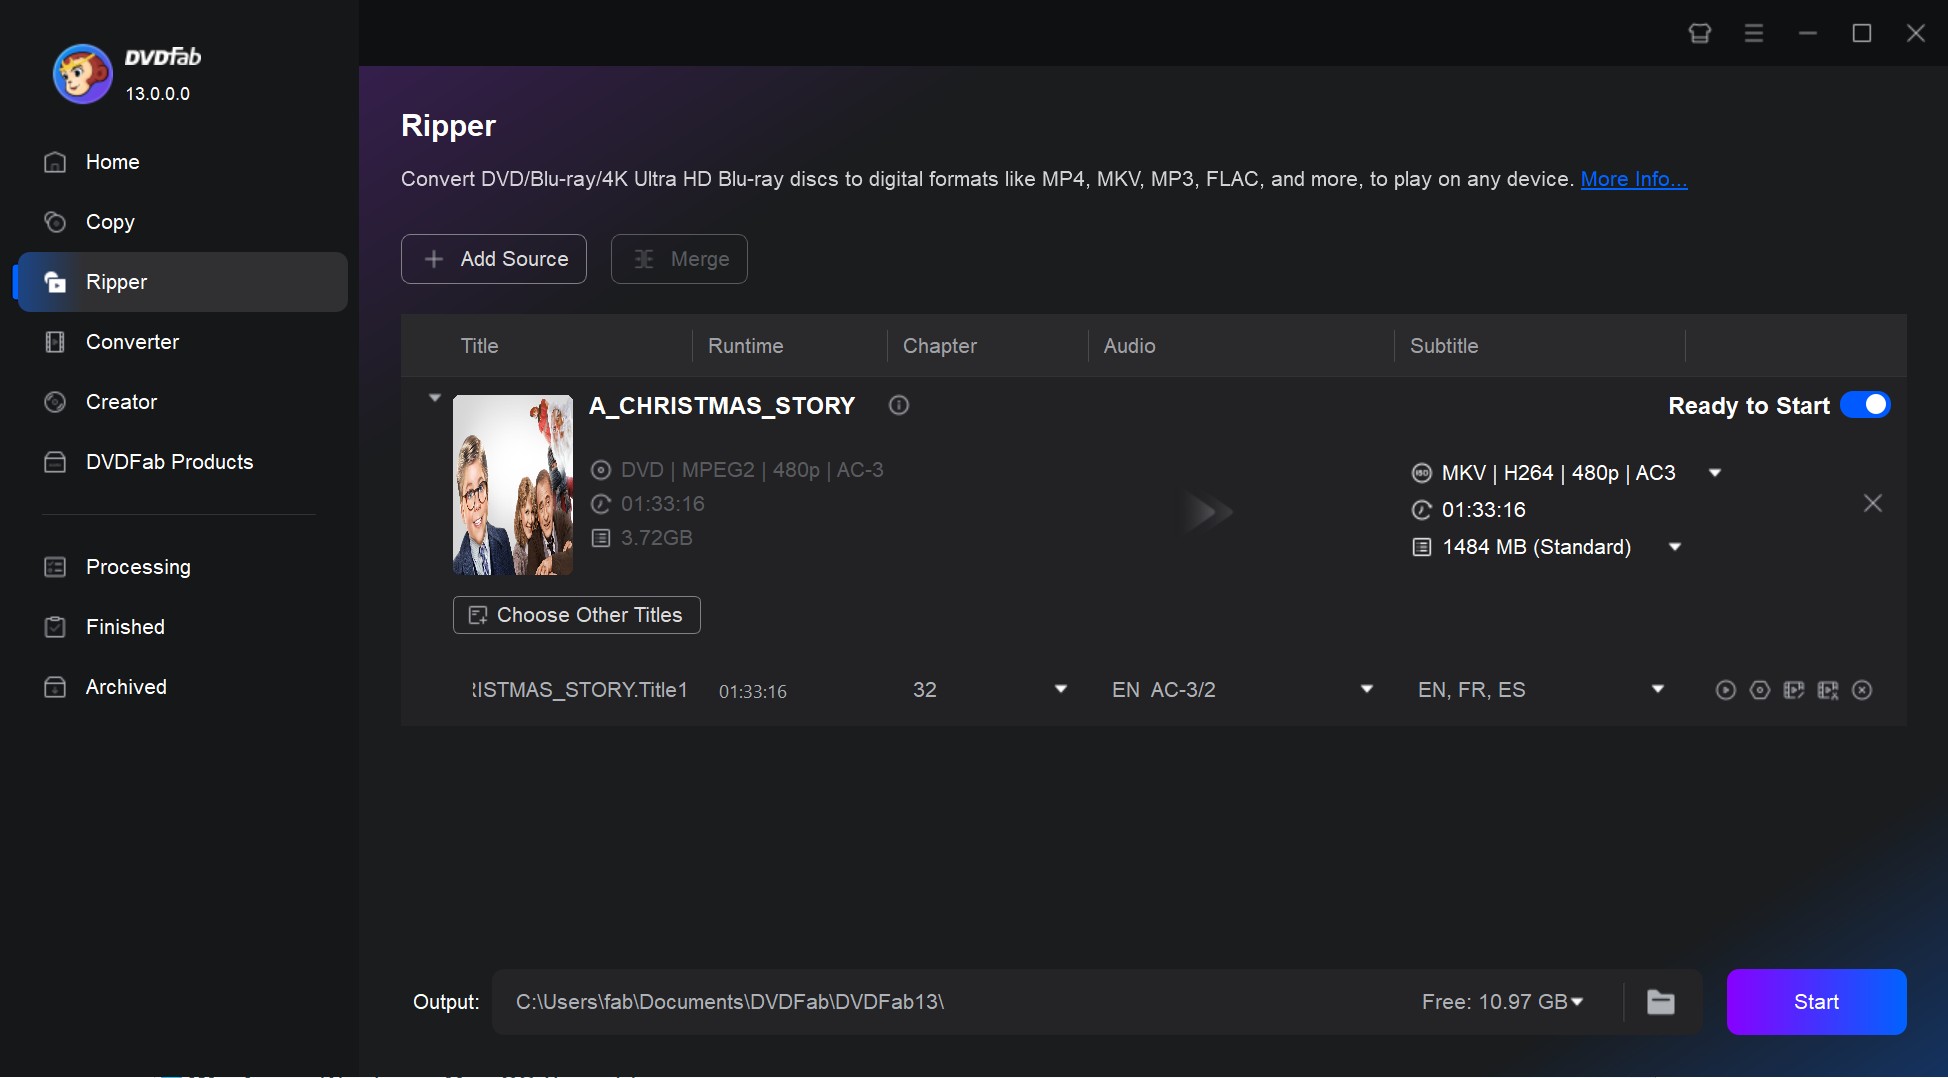This screenshot has height=1078, width=1948.
Task: Collapse the A_CHRISTMAS_STORY title row
Action: (x=434, y=397)
